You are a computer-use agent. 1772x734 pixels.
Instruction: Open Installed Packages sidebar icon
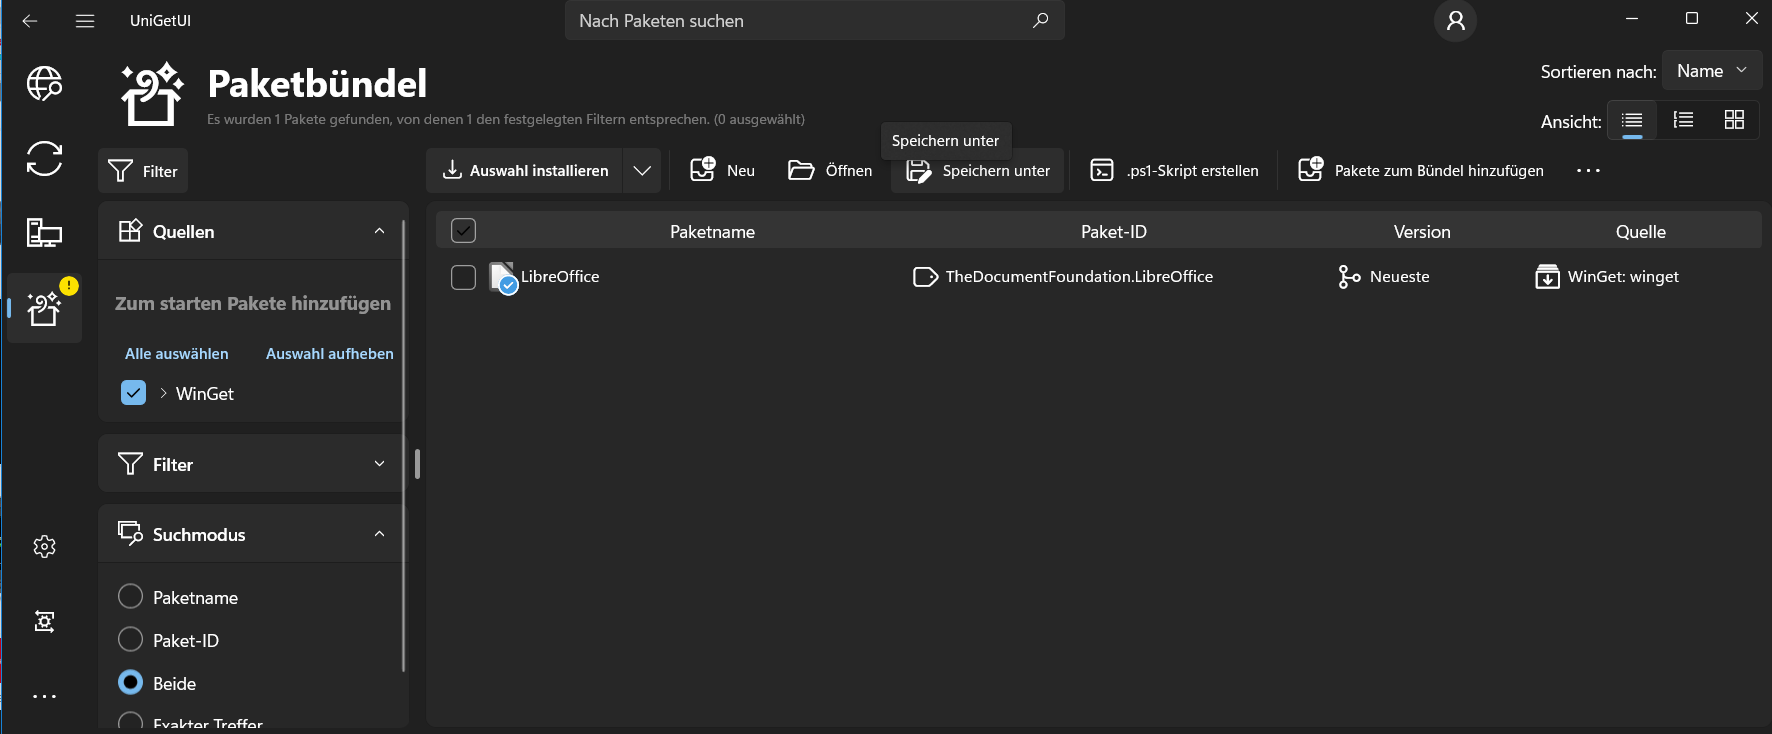pos(44,233)
